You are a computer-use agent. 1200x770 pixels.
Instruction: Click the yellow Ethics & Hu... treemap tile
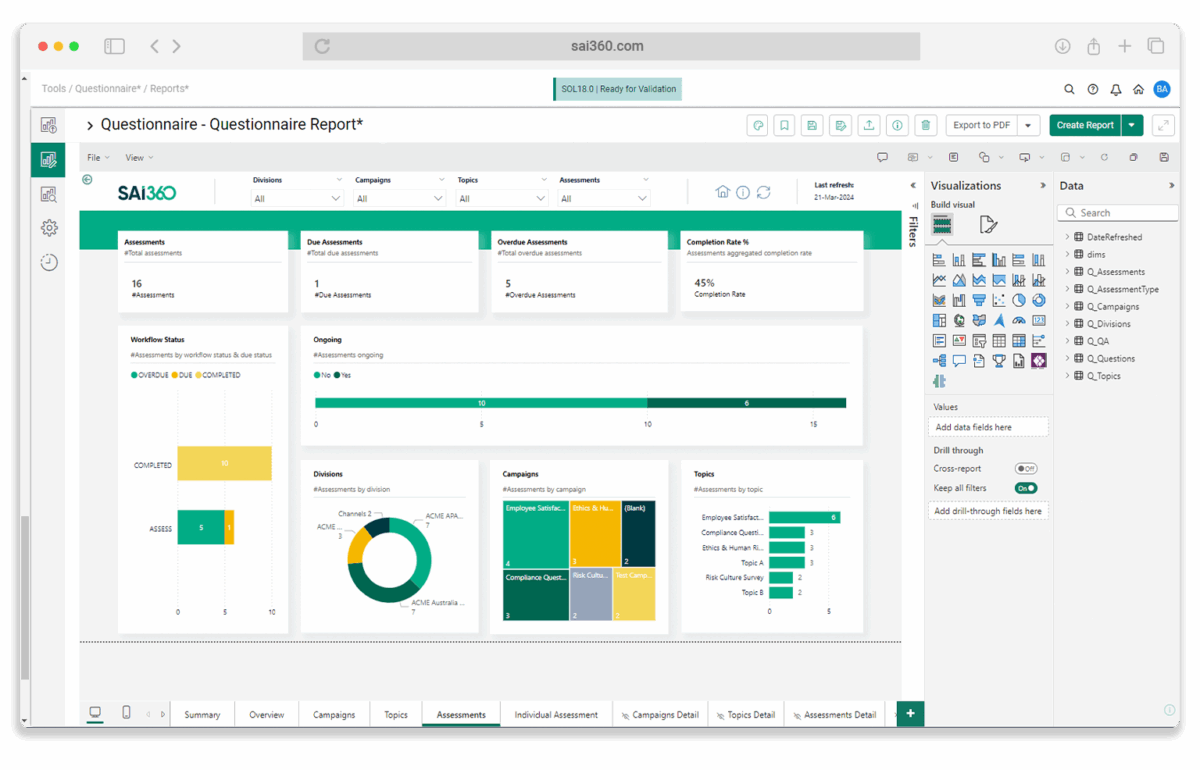[595, 534]
